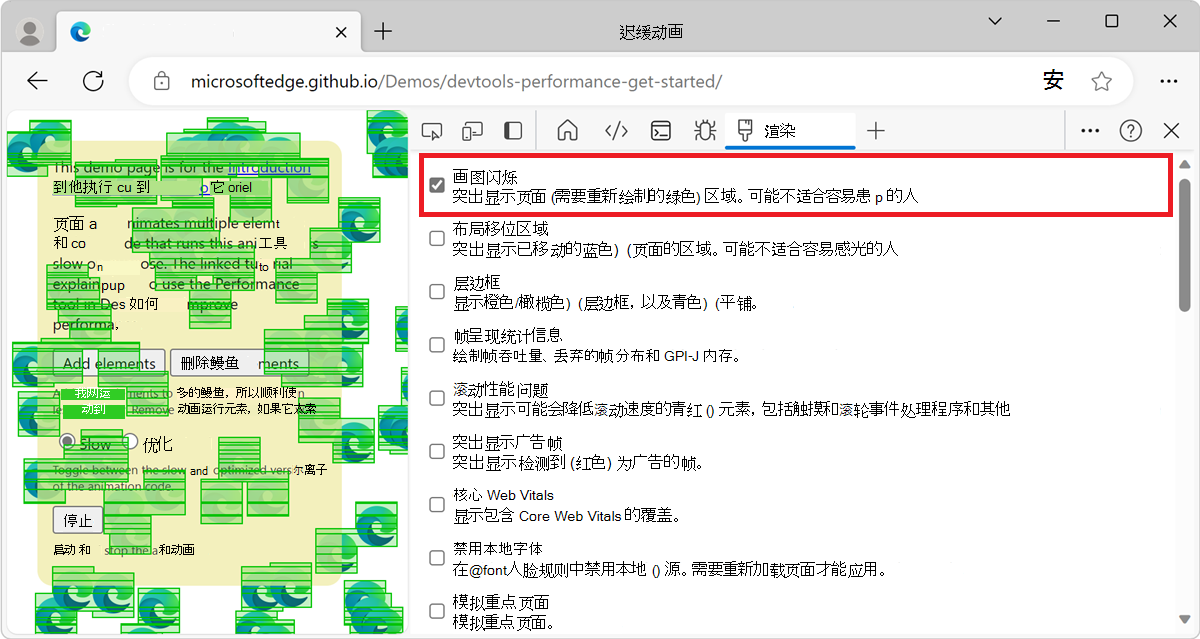Open a new browser tab
Screen dimensions: 1200x639
tap(383, 31)
